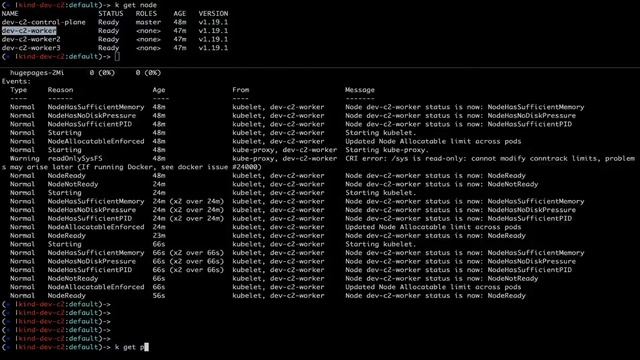Screen dimensions: 640x360
Task: Click '24m (x2 over 24m)' in NodeHasSufficientMemory row
Action: click(188, 201)
